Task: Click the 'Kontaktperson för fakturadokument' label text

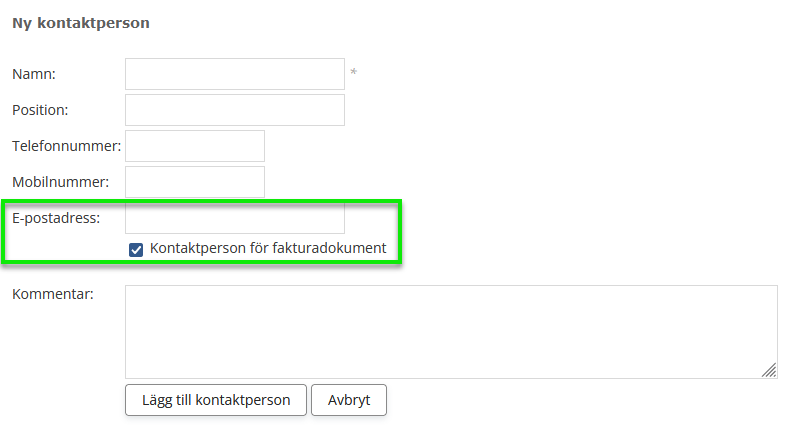Action: (x=268, y=248)
